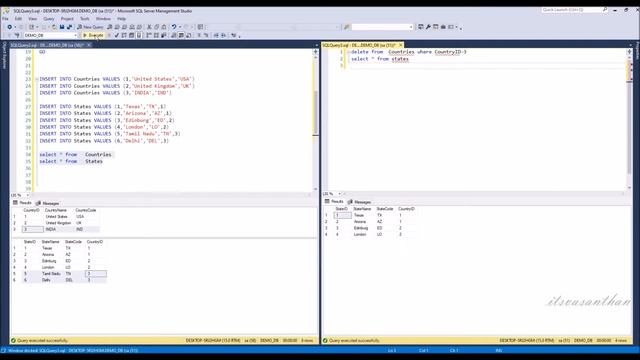Open the Find combo box dropdown arrow

pyautogui.click(x=411, y=27)
